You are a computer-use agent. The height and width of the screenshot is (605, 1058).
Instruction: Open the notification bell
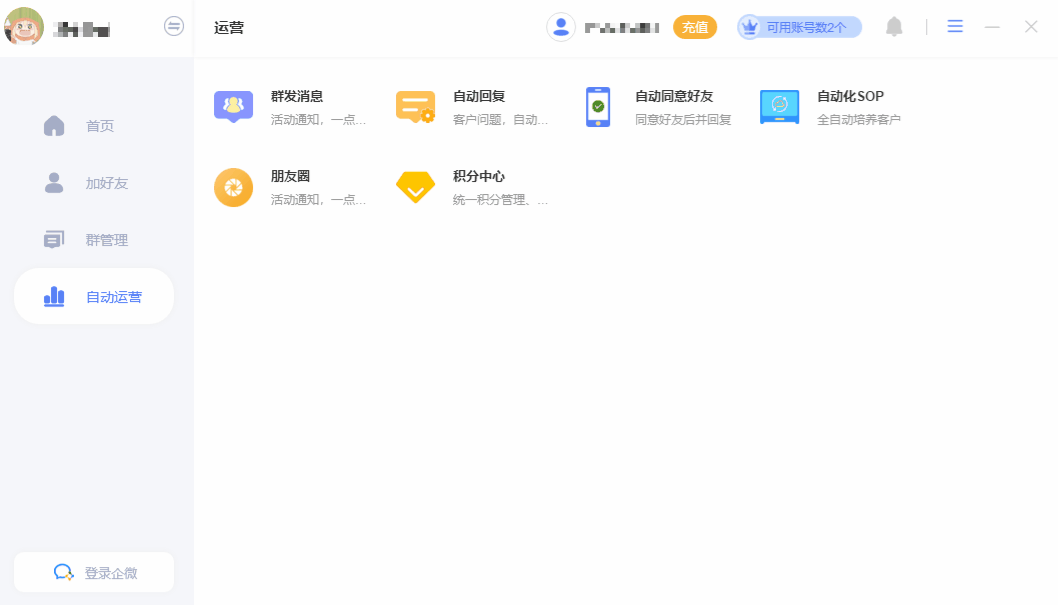tap(894, 27)
